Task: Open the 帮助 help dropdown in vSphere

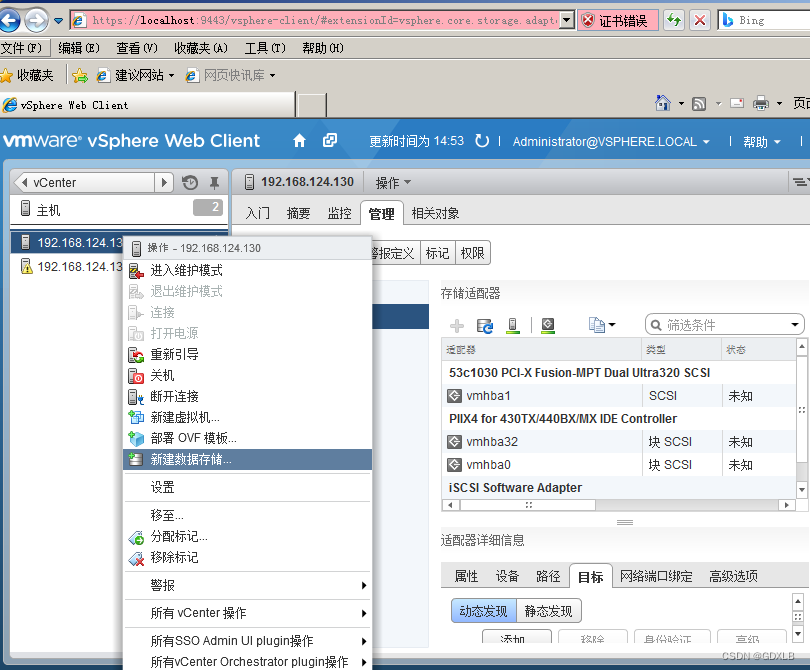Action: pos(761,142)
